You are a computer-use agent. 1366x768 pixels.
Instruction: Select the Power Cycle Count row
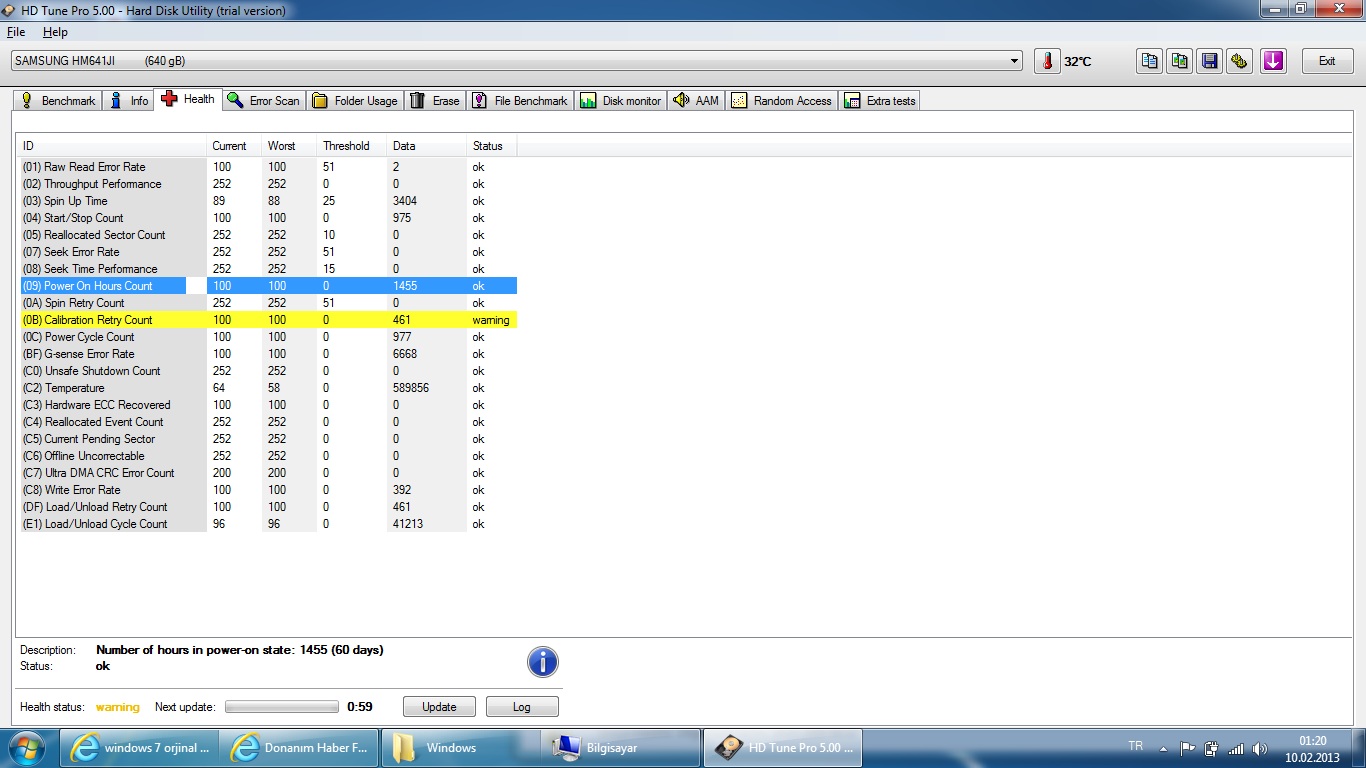(x=268, y=337)
